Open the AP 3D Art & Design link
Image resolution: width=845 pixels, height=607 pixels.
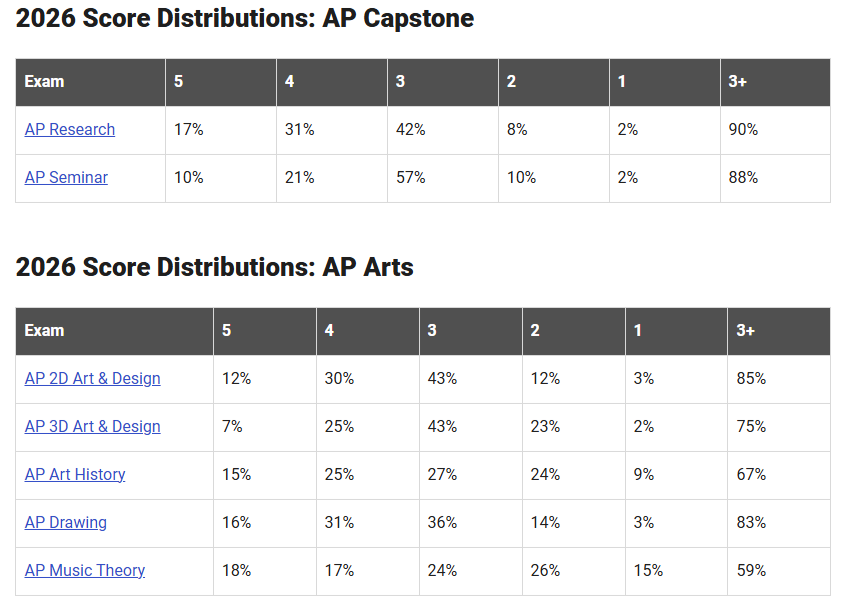click(x=93, y=427)
